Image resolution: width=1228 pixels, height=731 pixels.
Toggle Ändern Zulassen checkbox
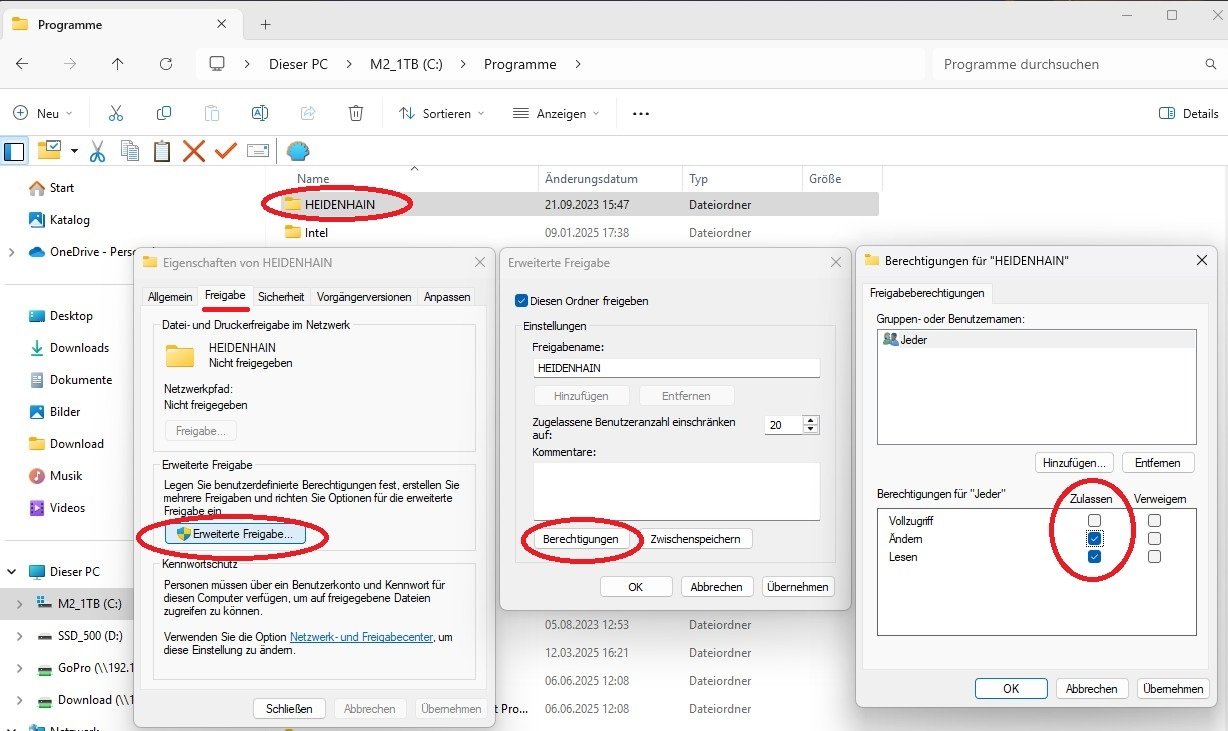(x=1095, y=539)
